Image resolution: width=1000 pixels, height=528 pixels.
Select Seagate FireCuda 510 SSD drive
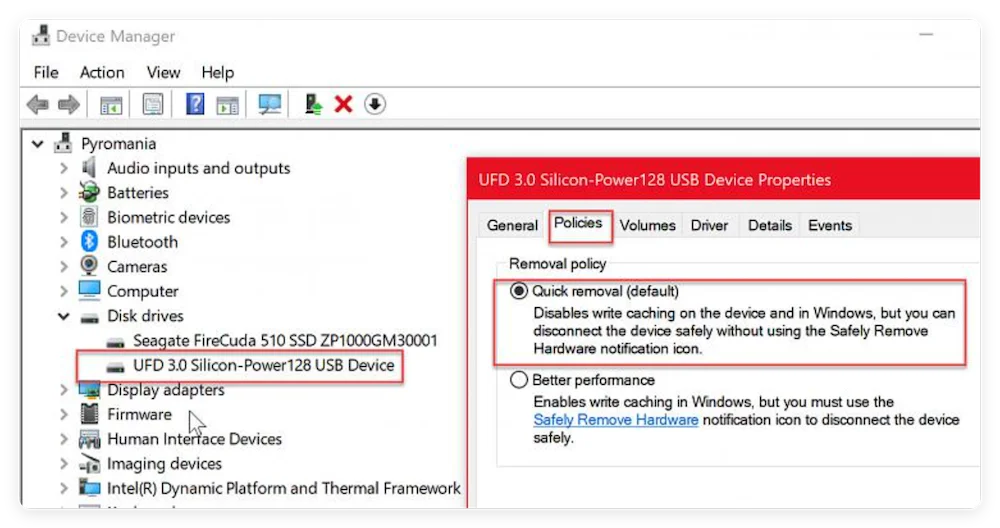coord(285,341)
